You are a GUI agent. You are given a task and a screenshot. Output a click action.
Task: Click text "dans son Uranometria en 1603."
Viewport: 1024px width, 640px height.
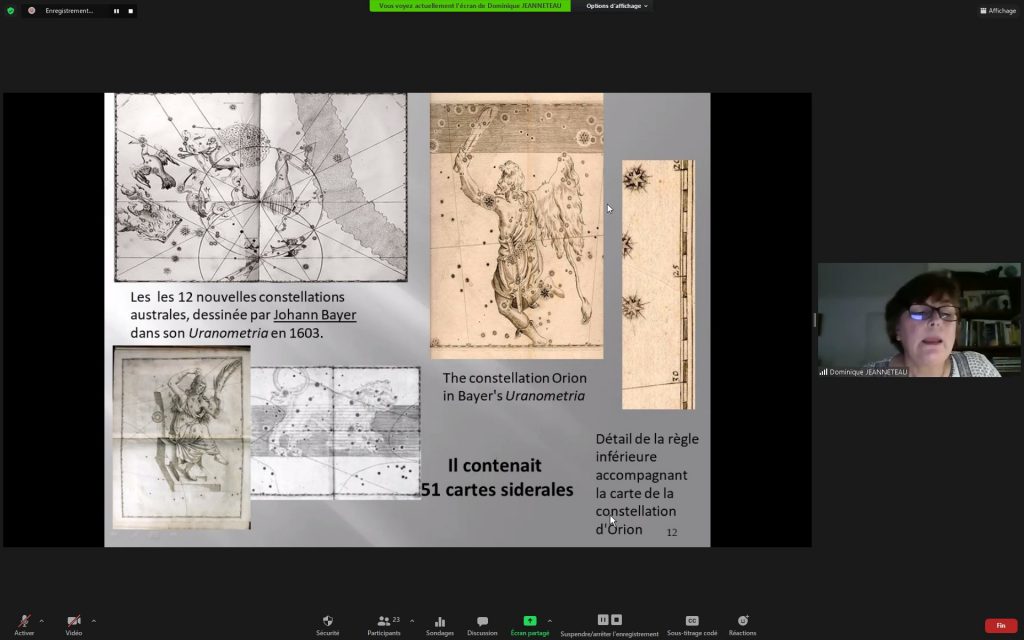[x=227, y=333]
